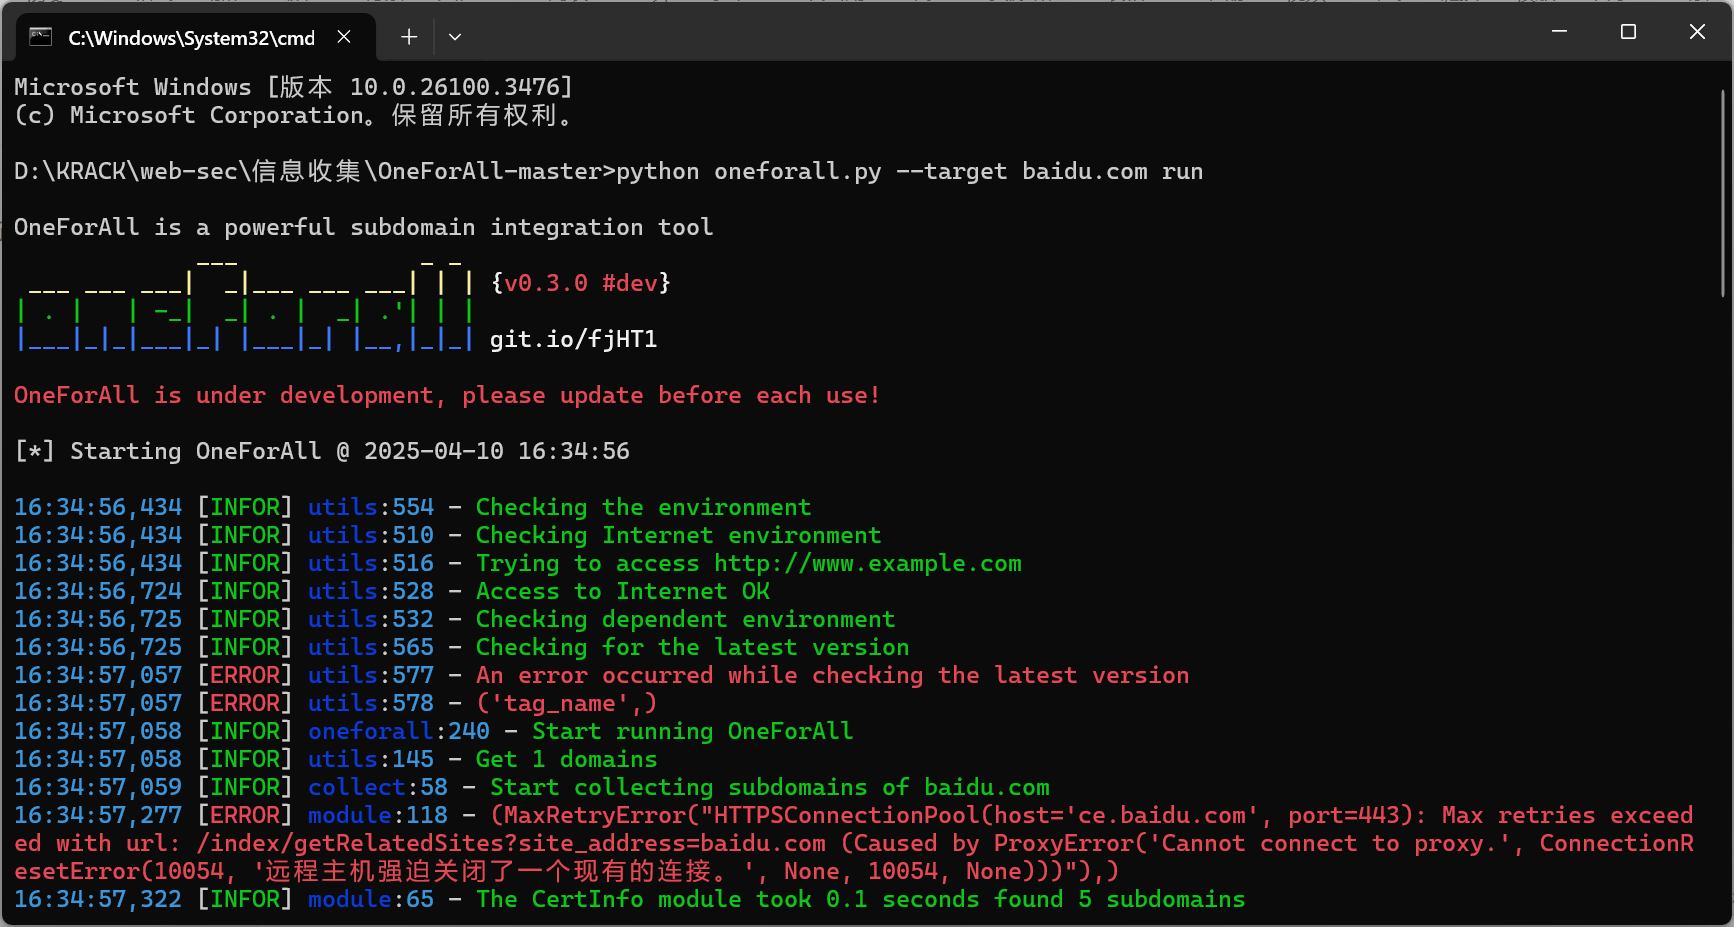Click the 'oneforall:240' module reference
This screenshot has width=1734, height=927.
[x=398, y=731]
